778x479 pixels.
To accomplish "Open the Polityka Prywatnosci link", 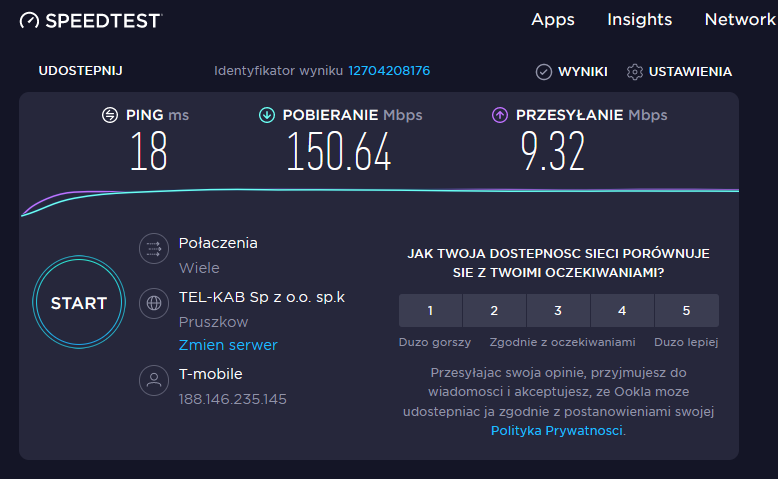I will pyautogui.click(x=556, y=430).
